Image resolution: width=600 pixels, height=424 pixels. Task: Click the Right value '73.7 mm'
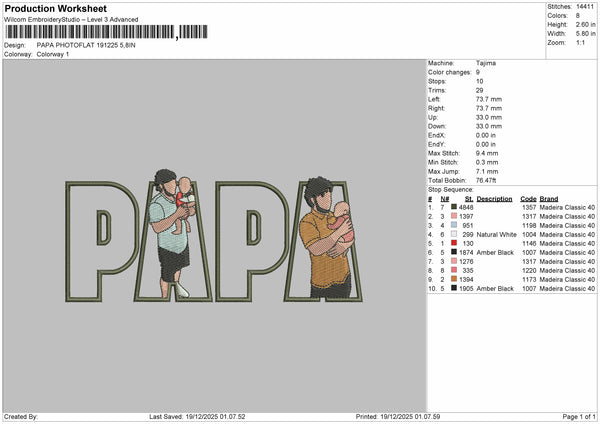(x=489, y=108)
